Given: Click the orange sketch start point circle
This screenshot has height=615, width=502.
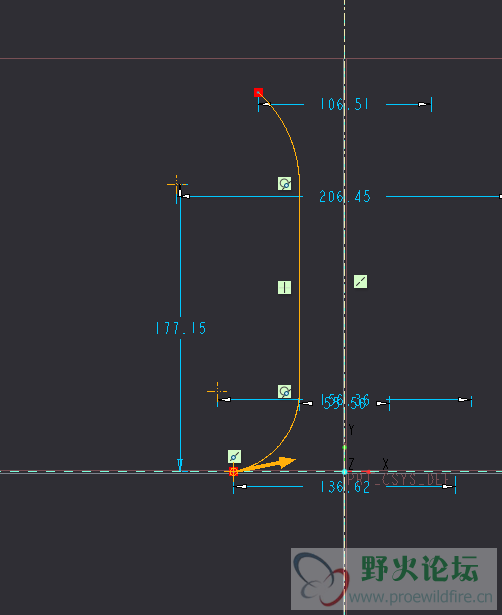Looking at the screenshot, I should [233, 471].
